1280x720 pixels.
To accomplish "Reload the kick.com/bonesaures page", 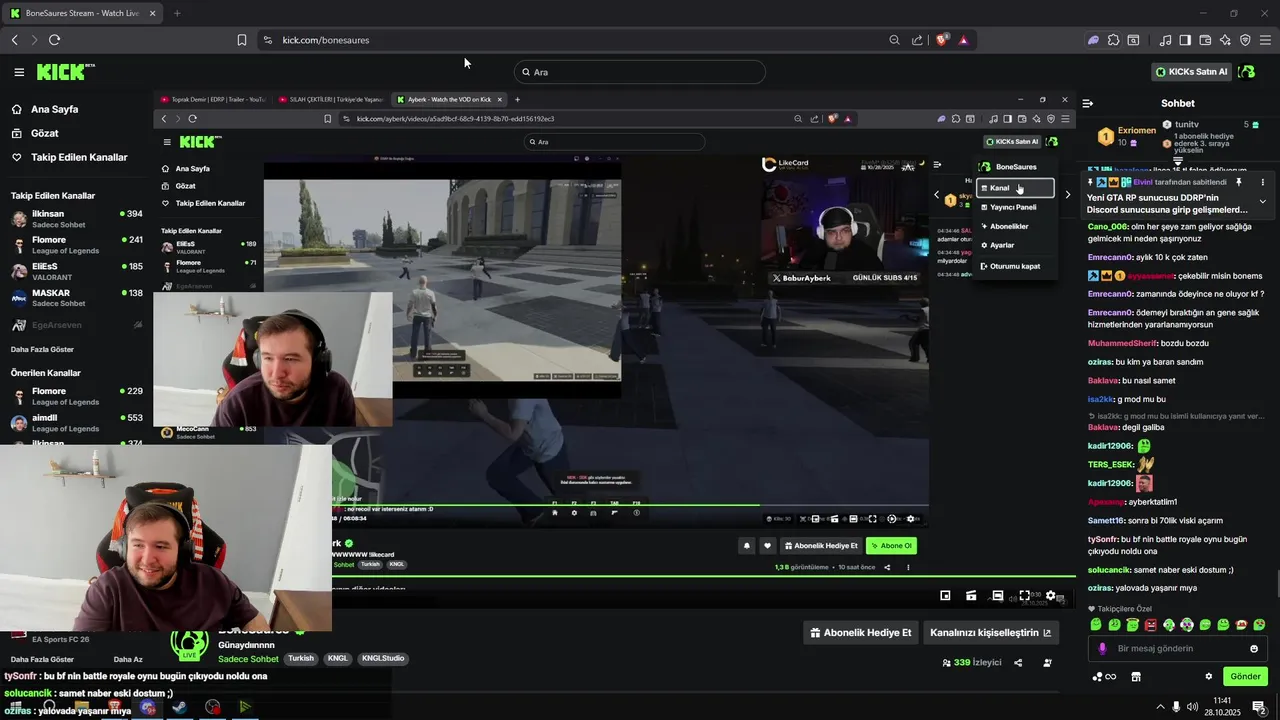I will [x=54, y=40].
